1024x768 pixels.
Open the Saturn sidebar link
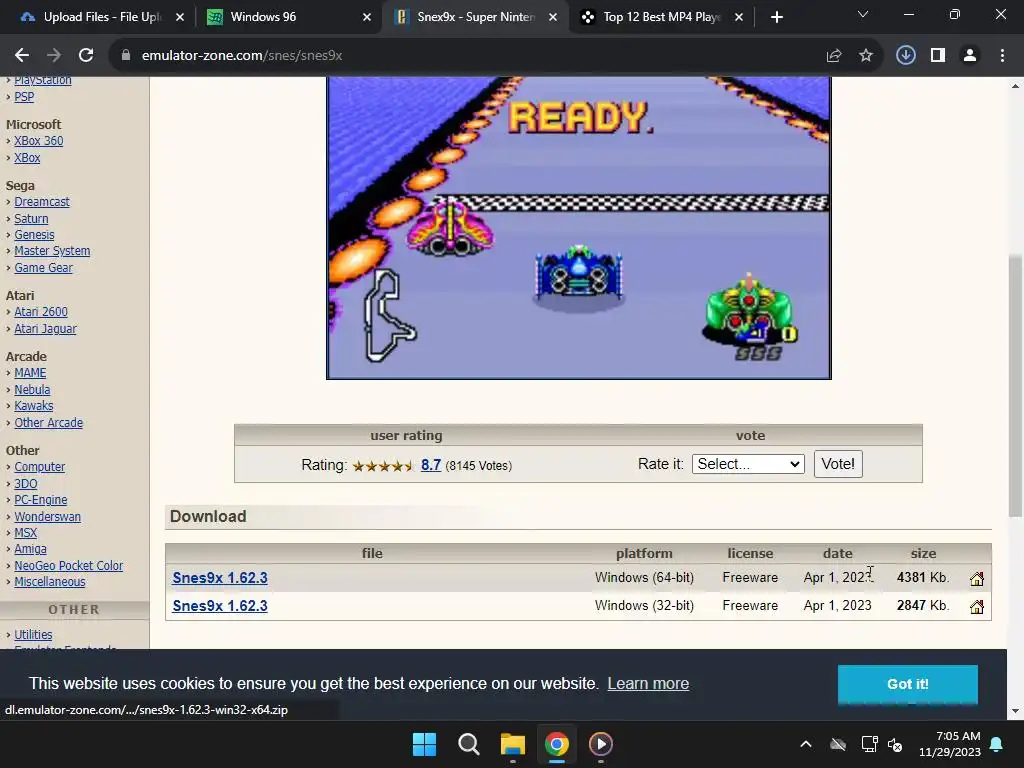point(31,219)
